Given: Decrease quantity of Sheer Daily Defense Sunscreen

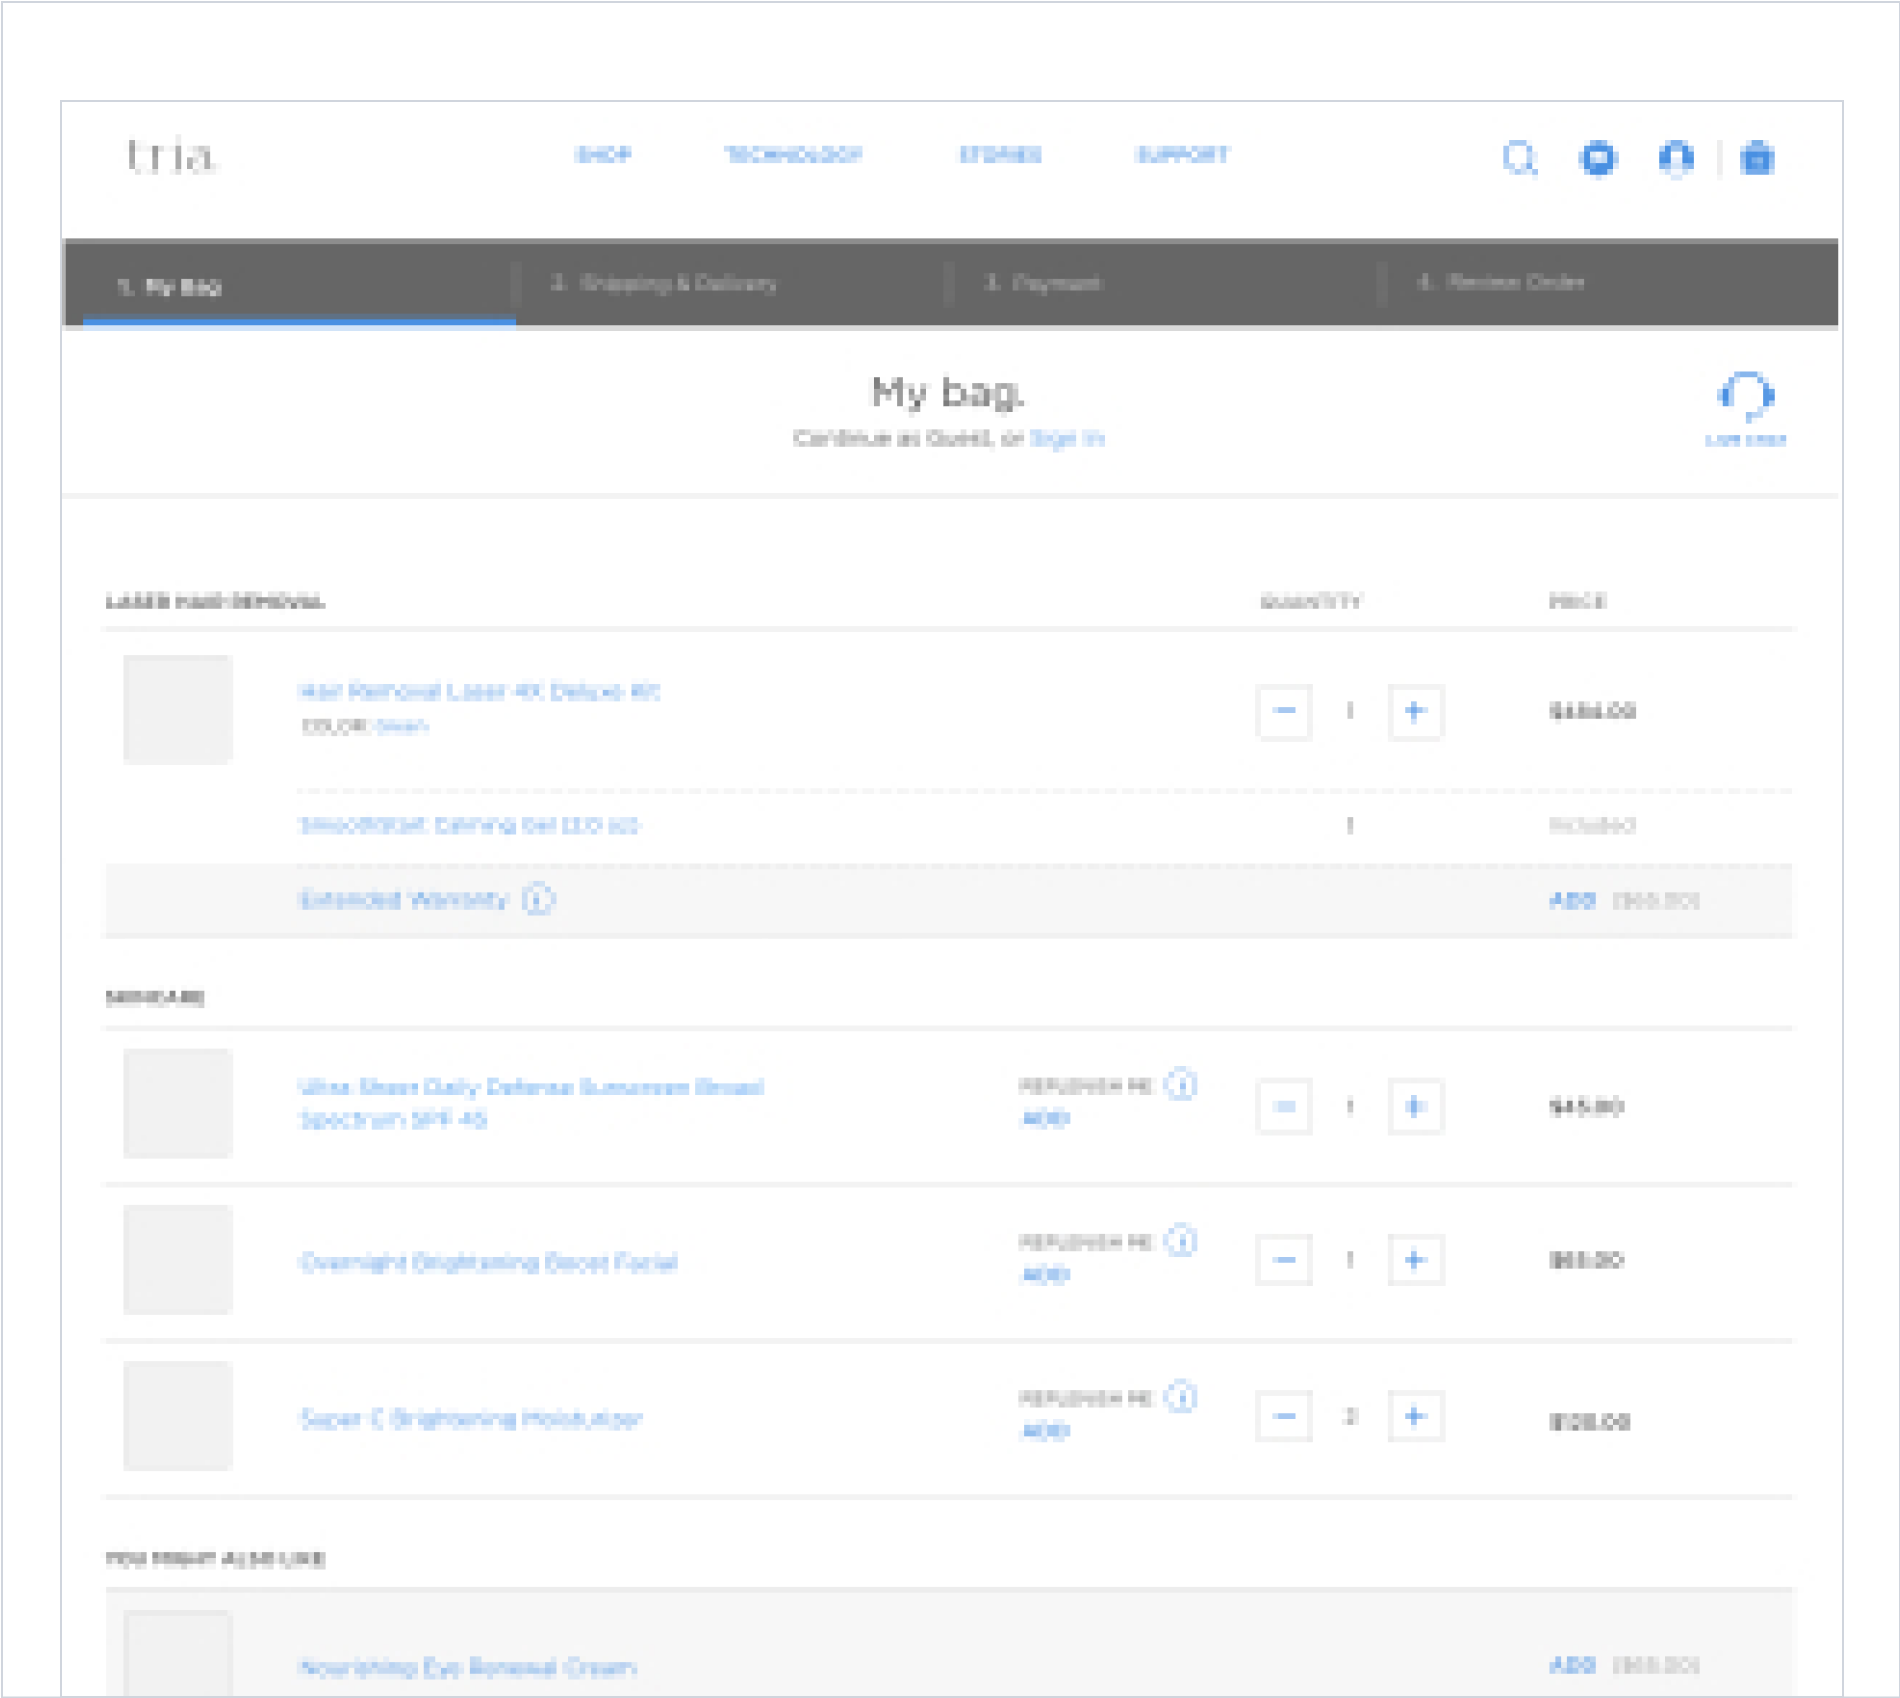Looking at the screenshot, I should click(x=1284, y=1106).
